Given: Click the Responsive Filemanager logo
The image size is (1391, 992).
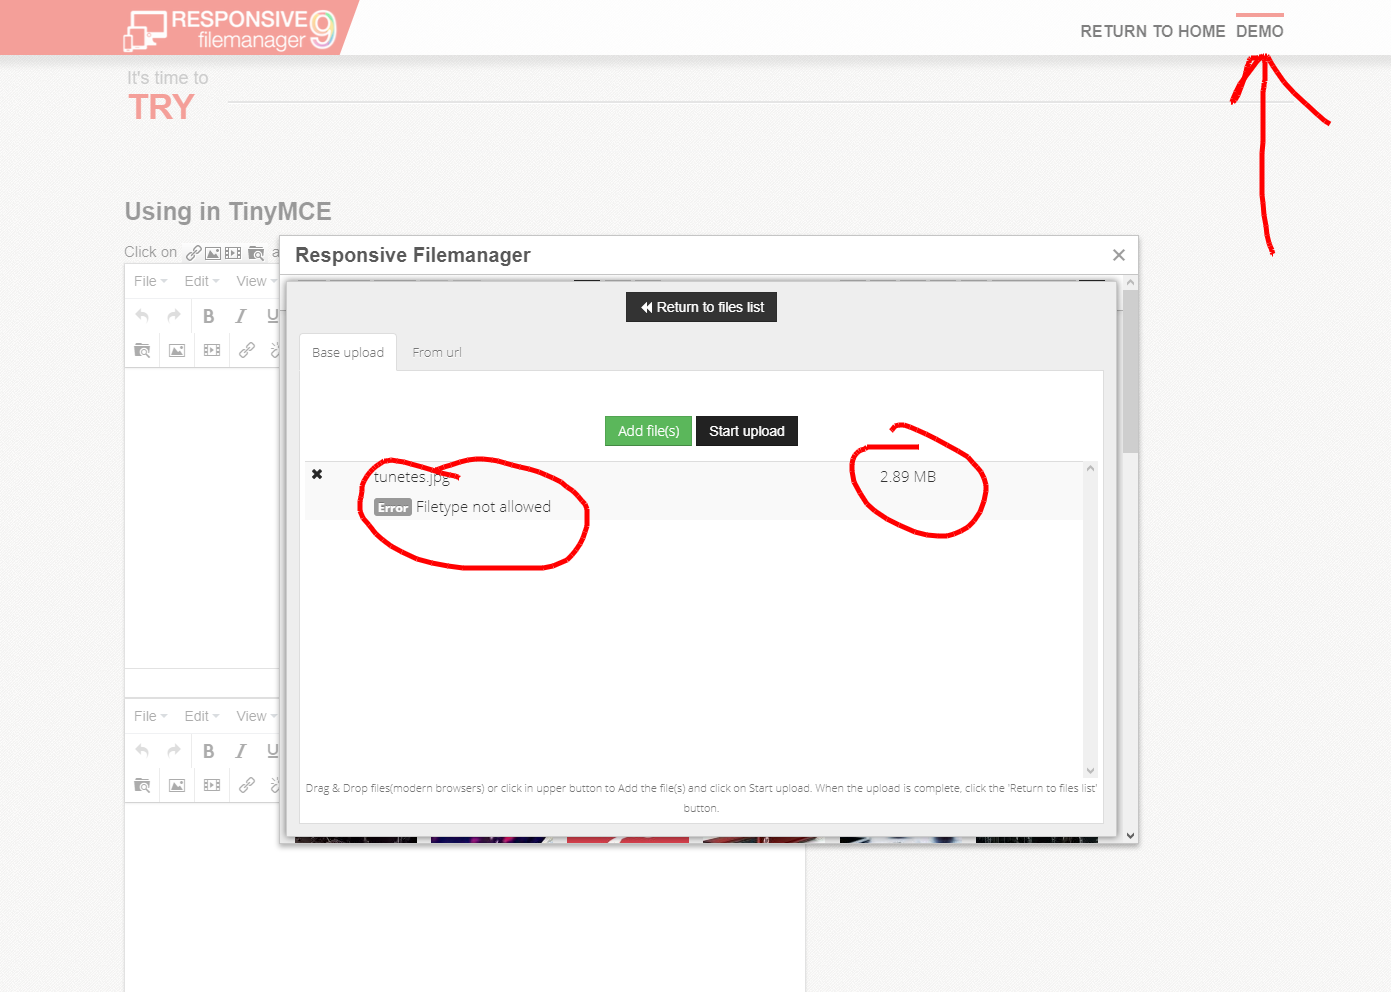Looking at the screenshot, I should [232, 27].
